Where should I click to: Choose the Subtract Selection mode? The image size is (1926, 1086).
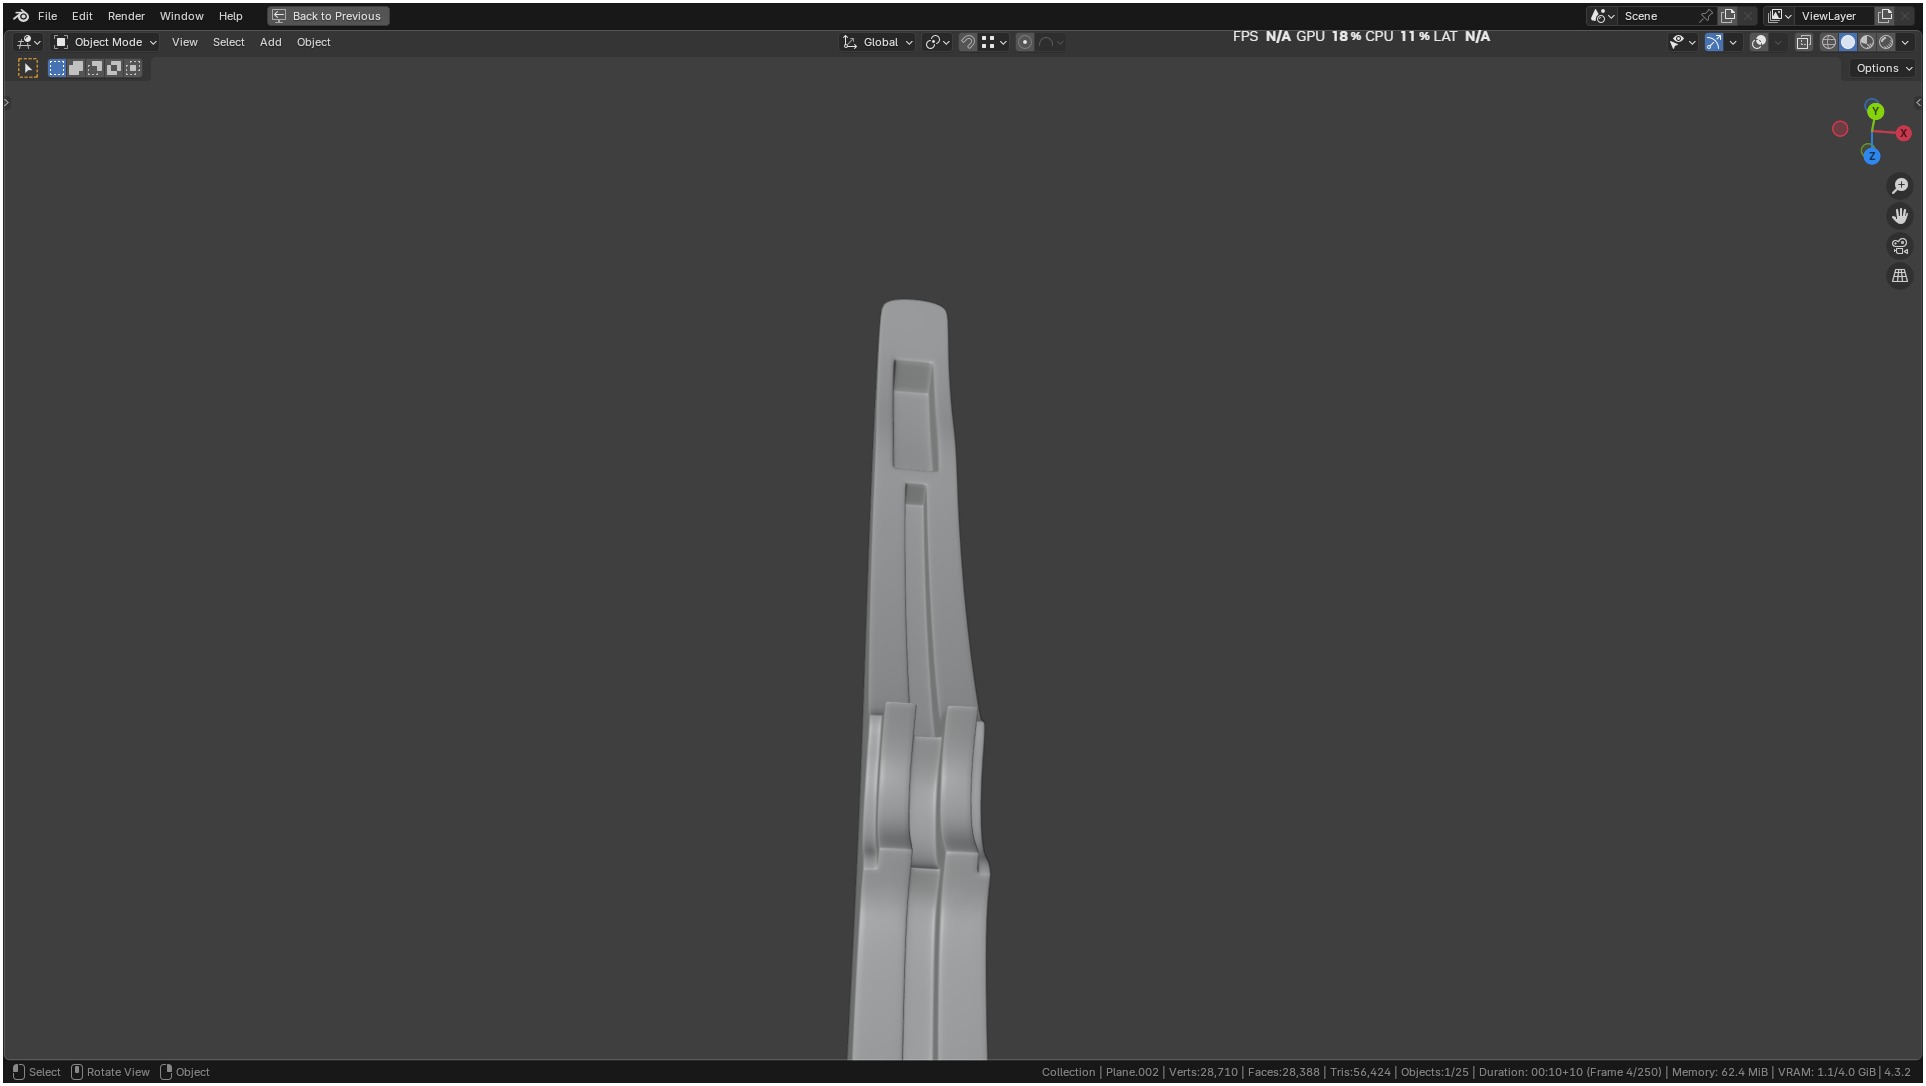(95, 68)
